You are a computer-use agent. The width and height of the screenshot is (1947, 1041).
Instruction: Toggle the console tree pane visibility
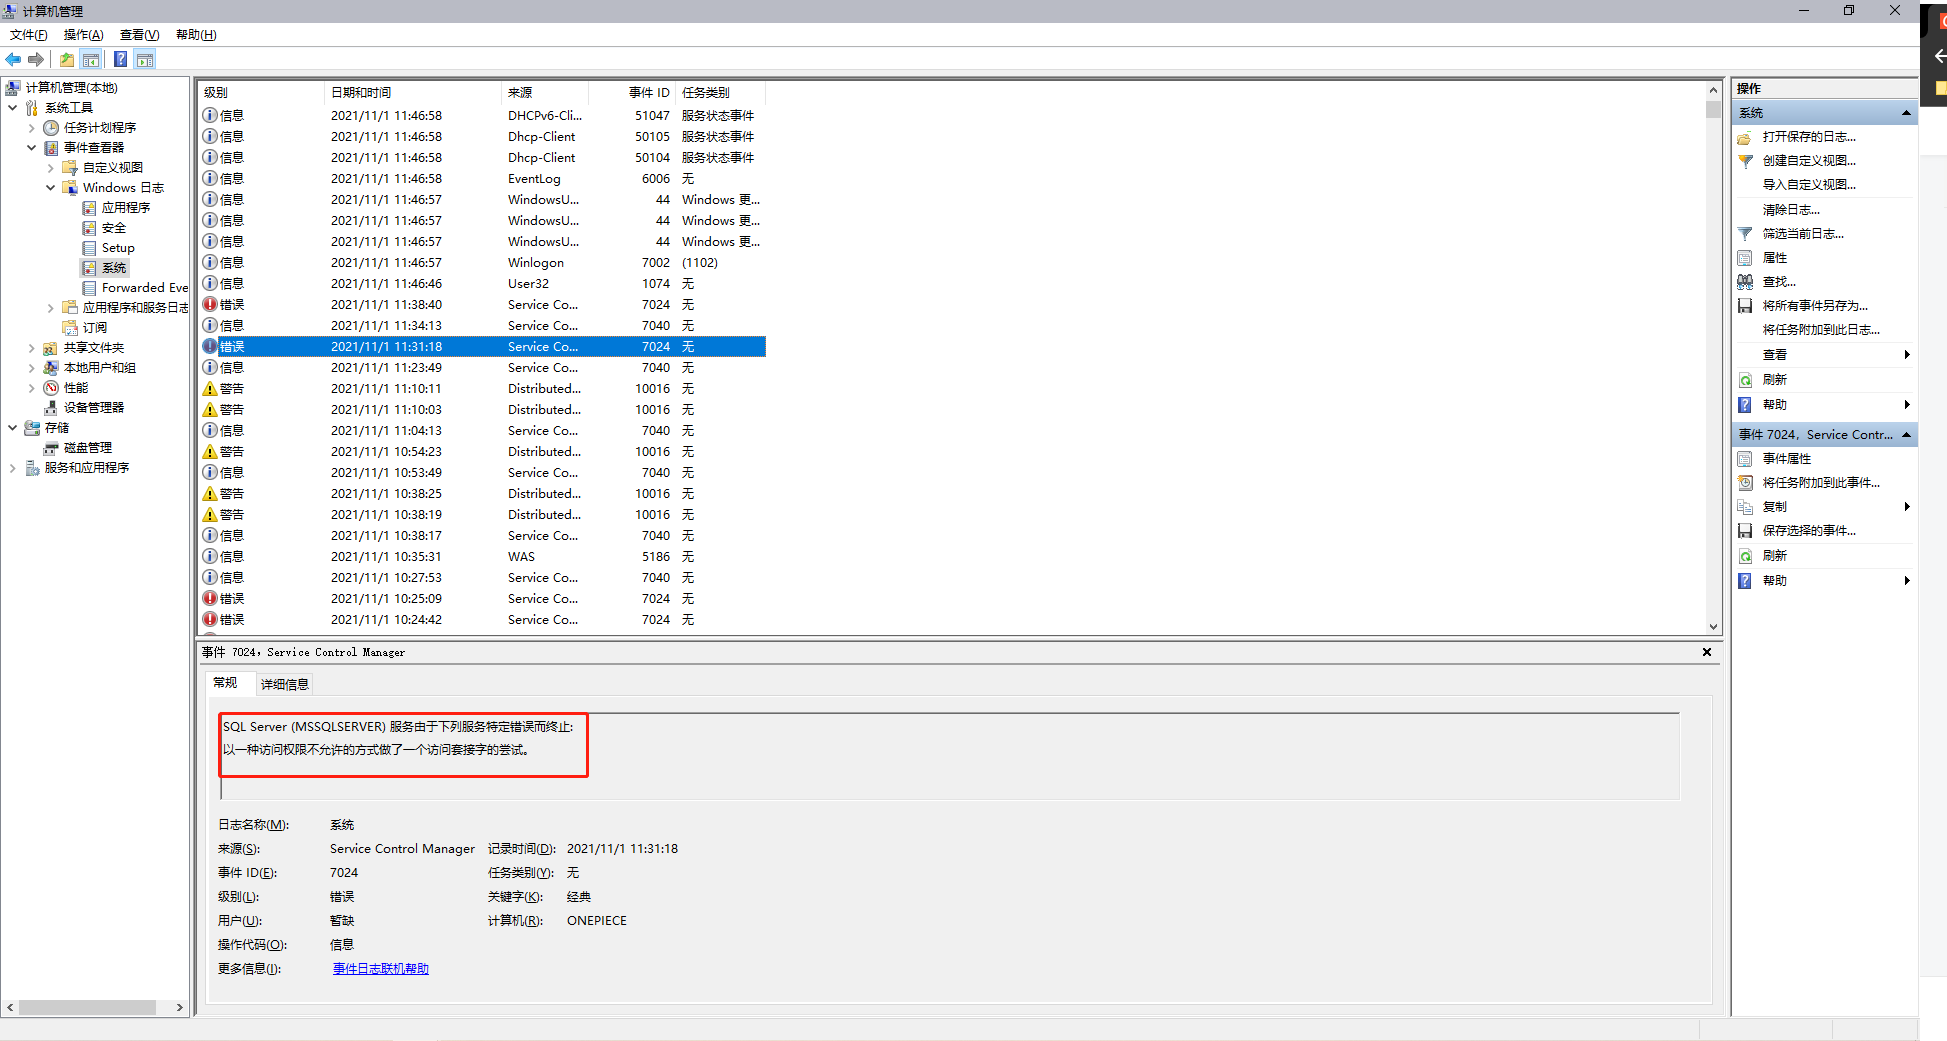[91, 59]
